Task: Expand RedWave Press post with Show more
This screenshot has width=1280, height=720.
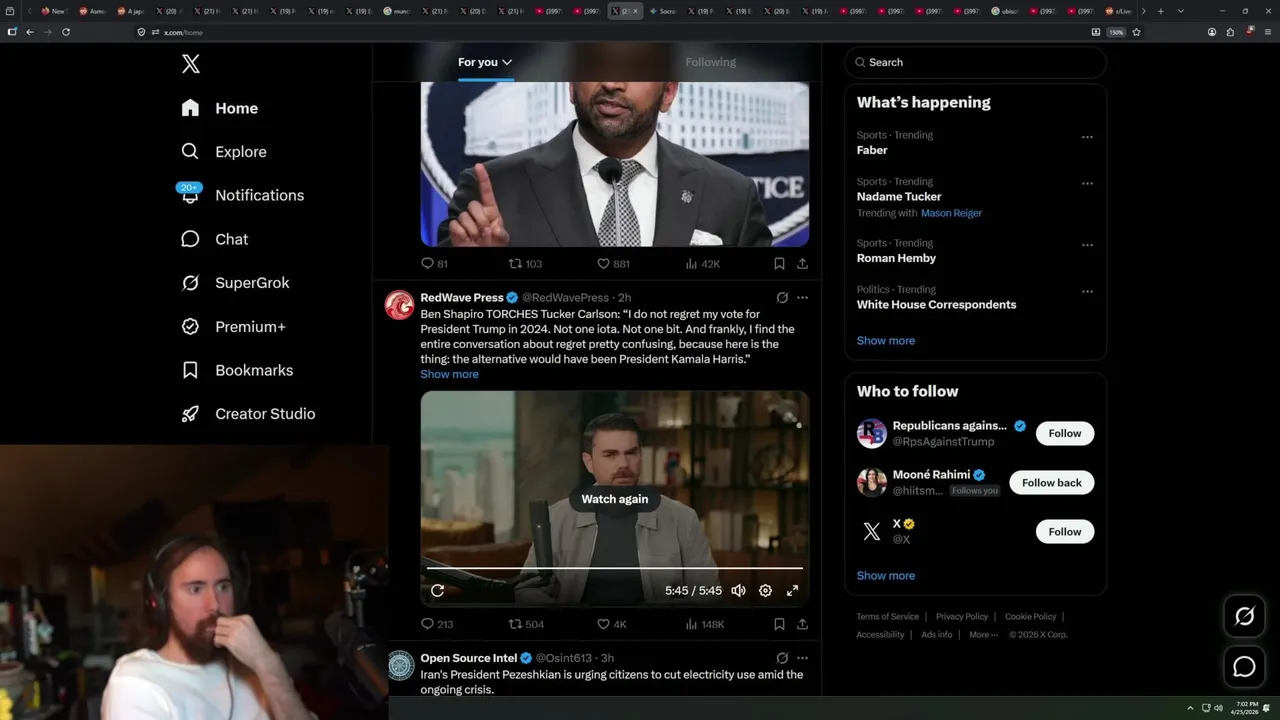Action: coord(449,374)
